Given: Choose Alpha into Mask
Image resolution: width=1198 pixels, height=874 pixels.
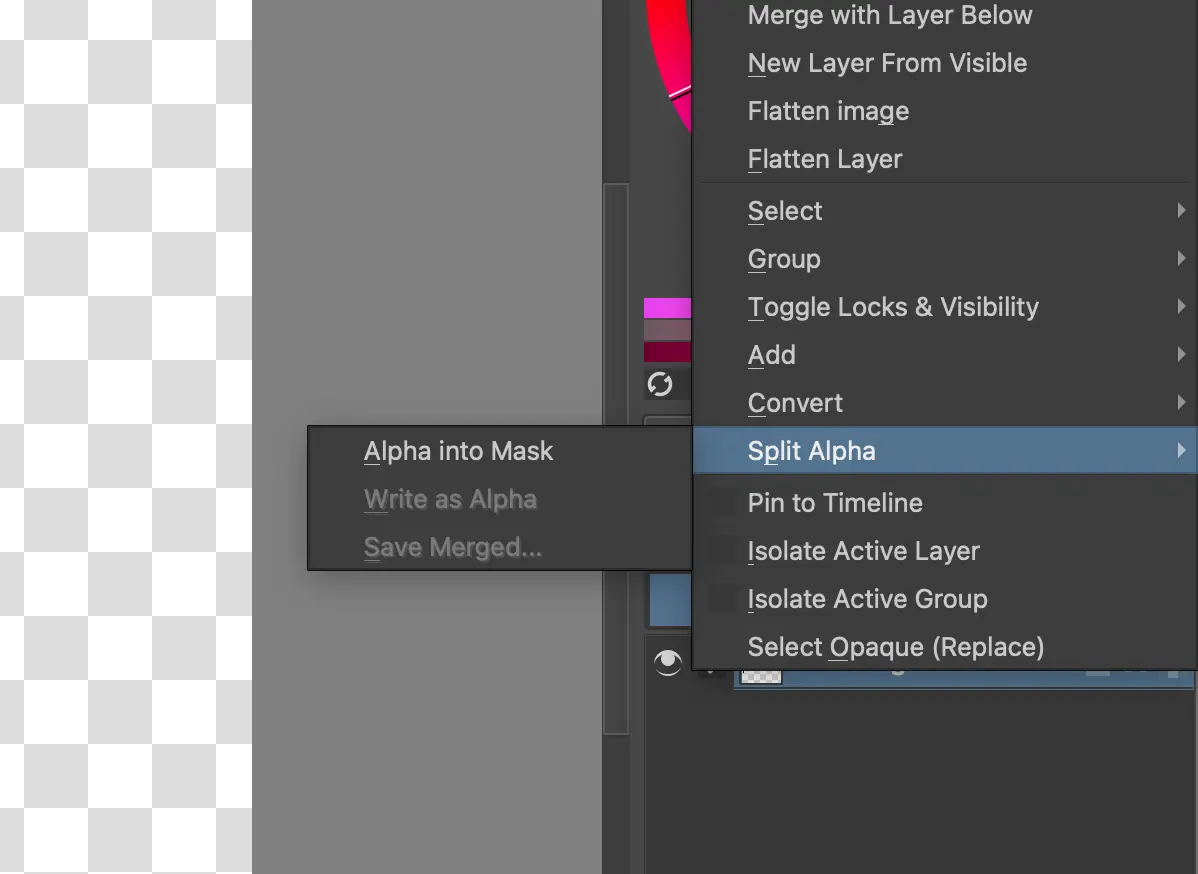Looking at the screenshot, I should pos(500,452).
